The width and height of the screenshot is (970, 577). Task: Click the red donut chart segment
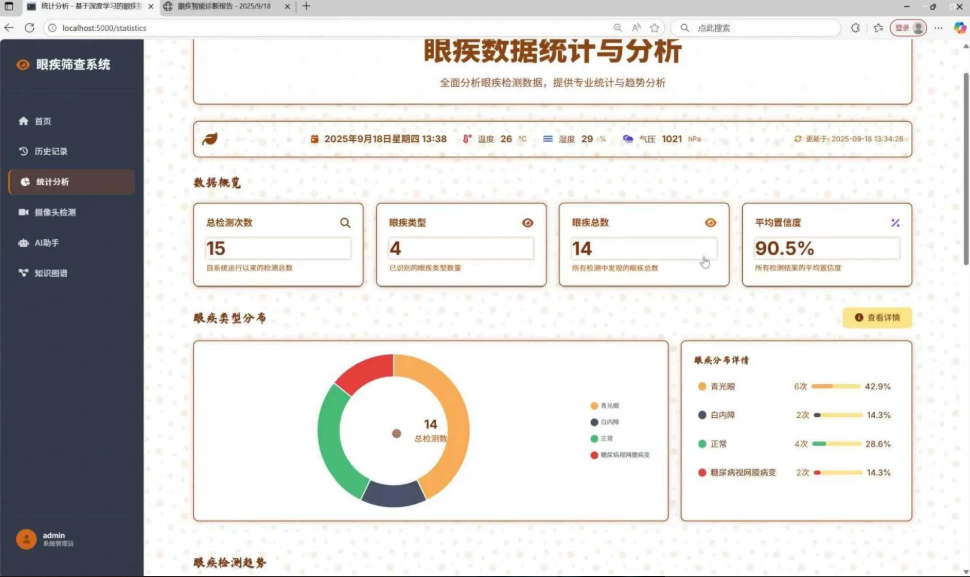coord(366,371)
